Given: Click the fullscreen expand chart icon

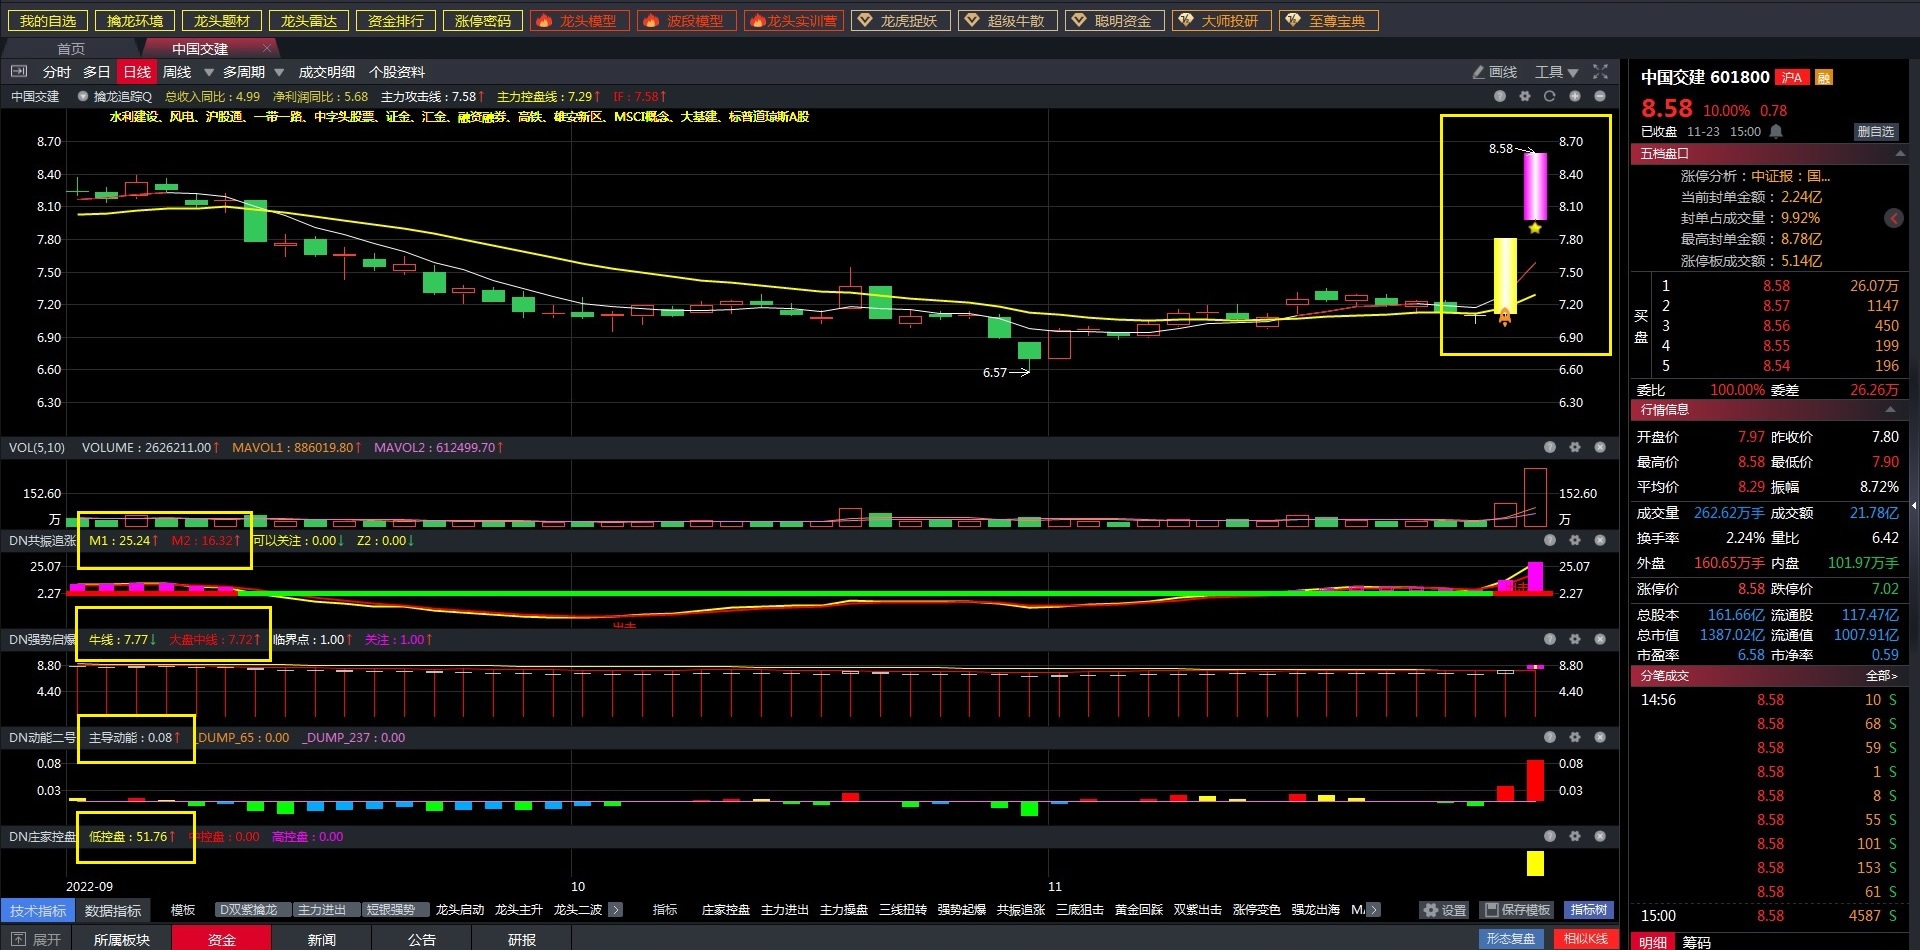Looking at the screenshot, I should [x=1600, y=72].
